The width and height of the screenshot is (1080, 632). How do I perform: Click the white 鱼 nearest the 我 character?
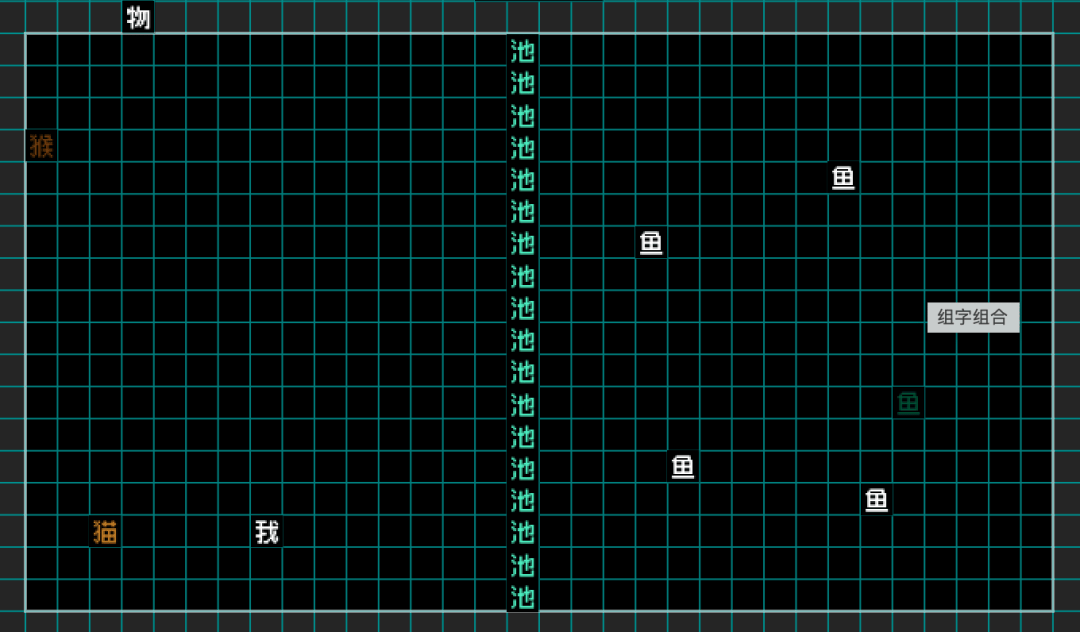683,467
